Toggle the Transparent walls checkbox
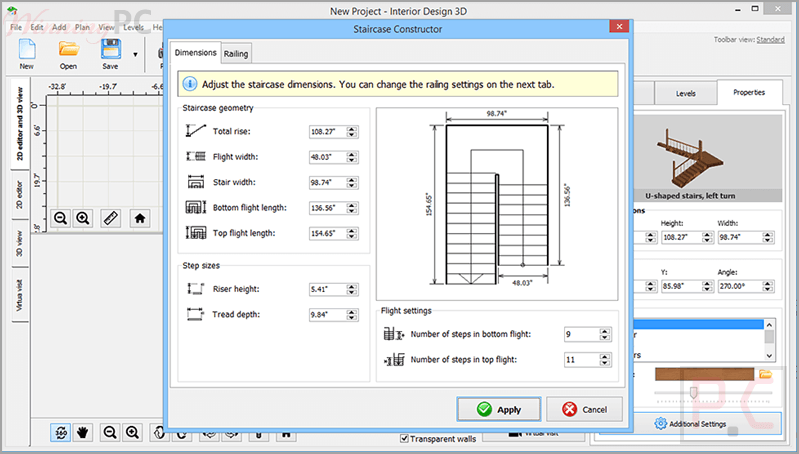This screenshot has width=799, height=454. (x=404, y=438)
